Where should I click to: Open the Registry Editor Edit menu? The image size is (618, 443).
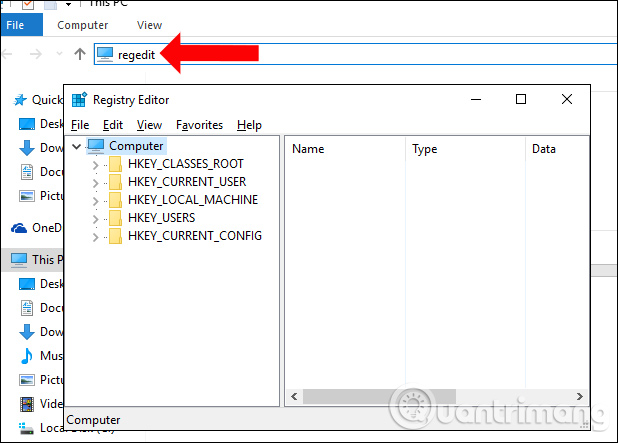(x=113, y=125)
